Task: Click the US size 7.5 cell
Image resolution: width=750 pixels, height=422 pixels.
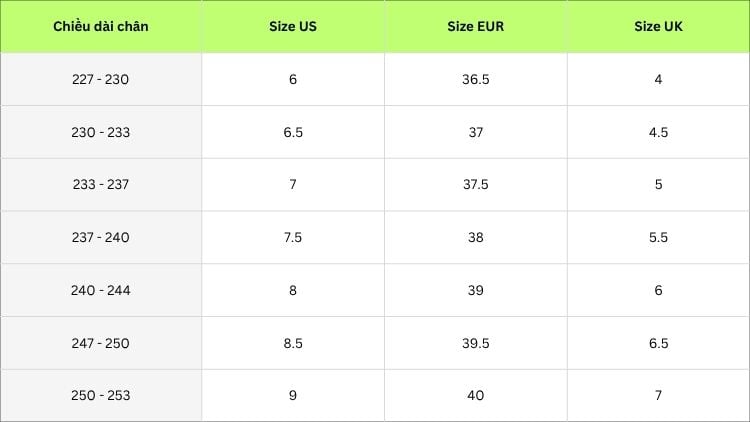Action: click(x=293, y=237)
